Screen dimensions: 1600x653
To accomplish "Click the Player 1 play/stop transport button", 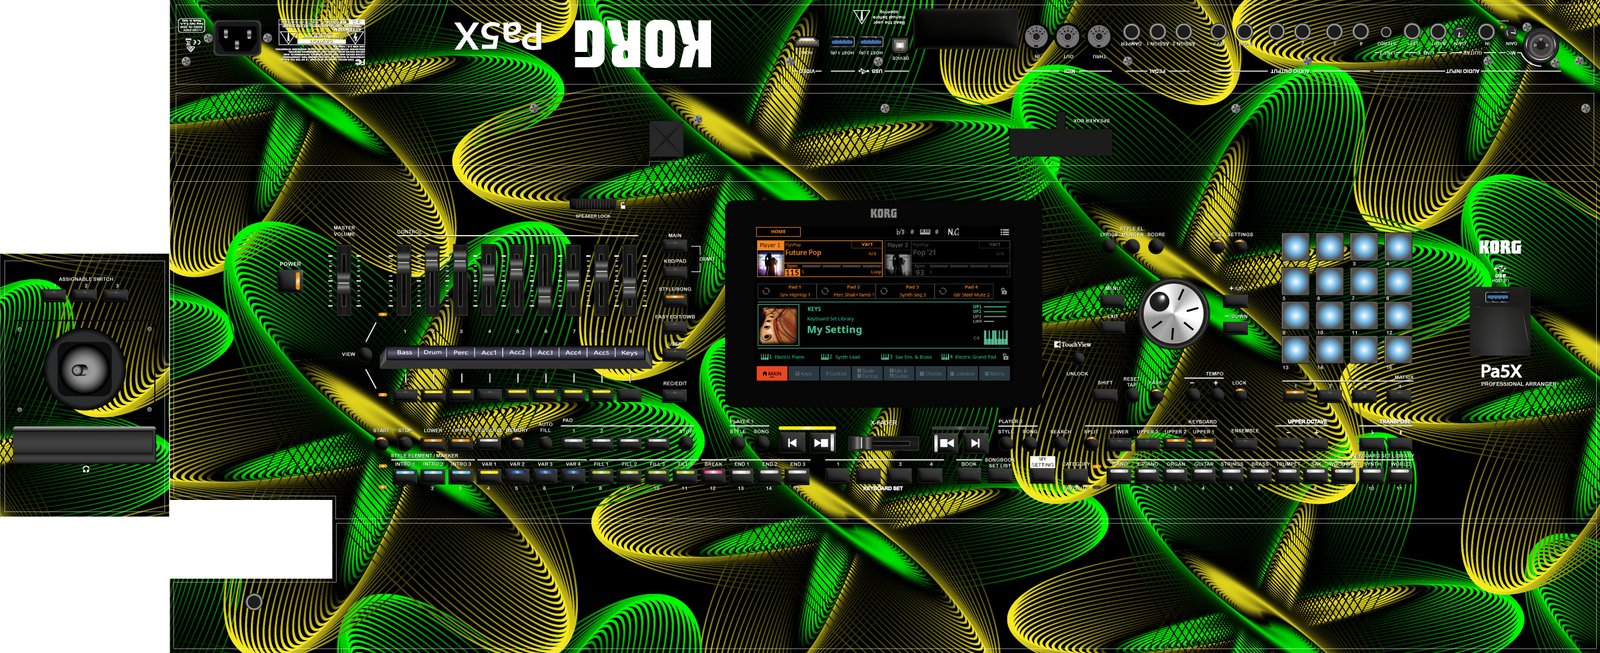I will tap(821, 442).
